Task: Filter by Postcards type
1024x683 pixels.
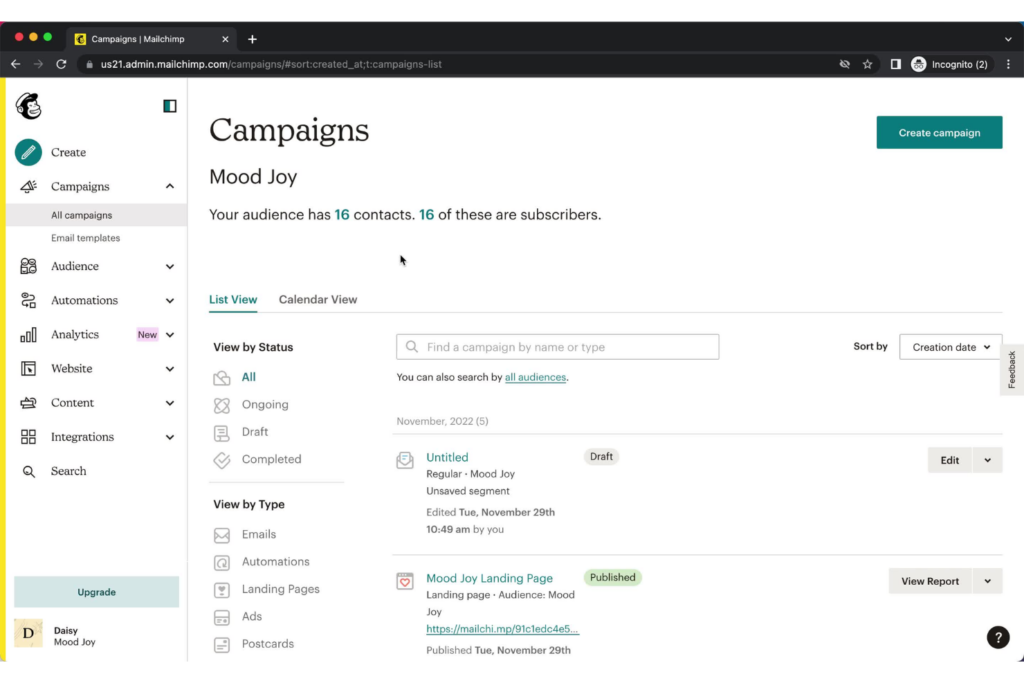Action: [268, 644]
